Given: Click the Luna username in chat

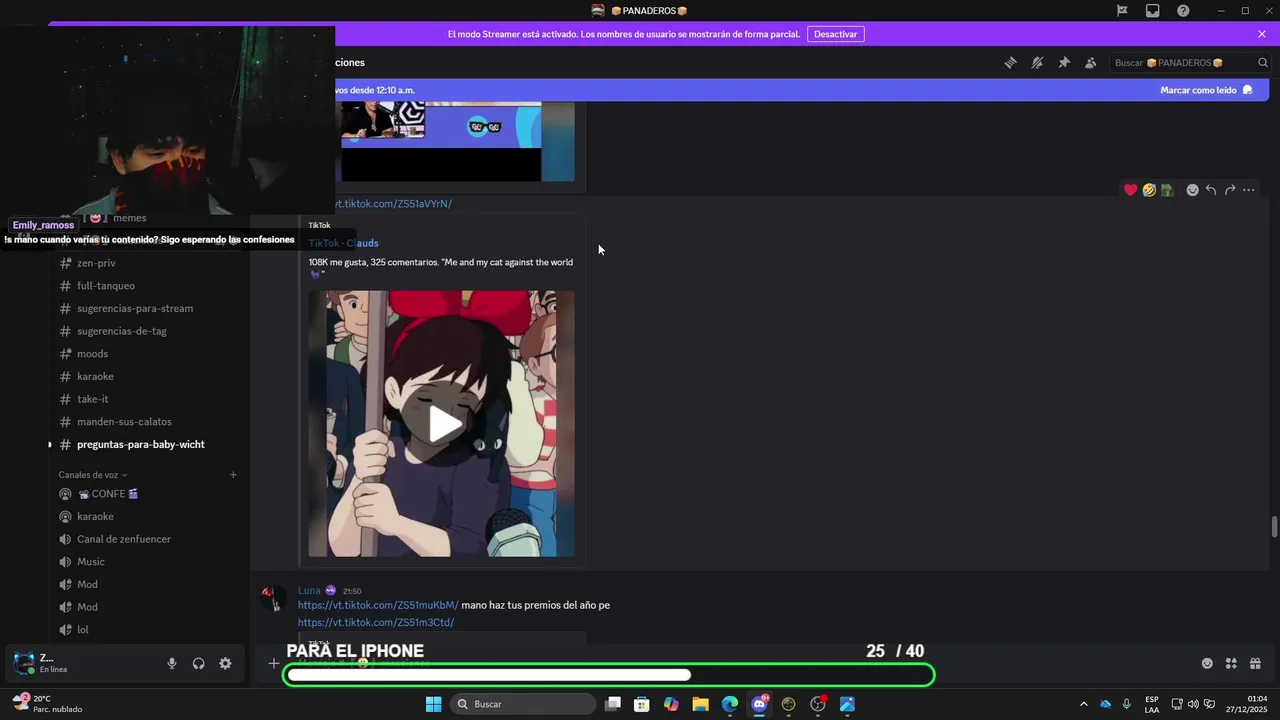Looking at the screenshot, I should (309, 591).
